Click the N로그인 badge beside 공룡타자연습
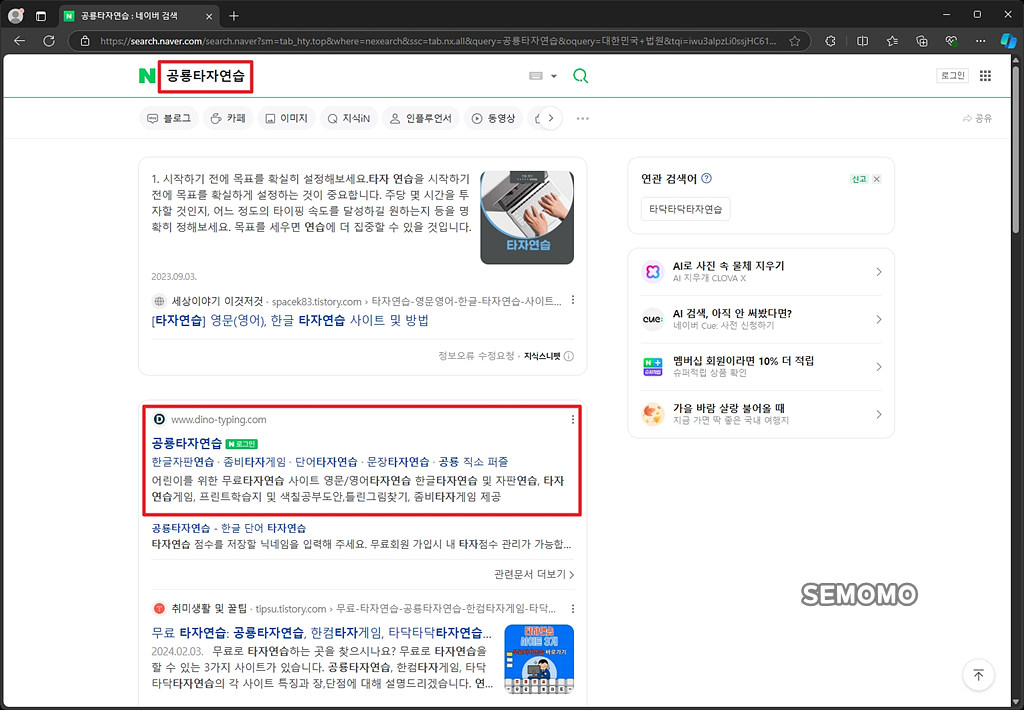 coord(242,444)
